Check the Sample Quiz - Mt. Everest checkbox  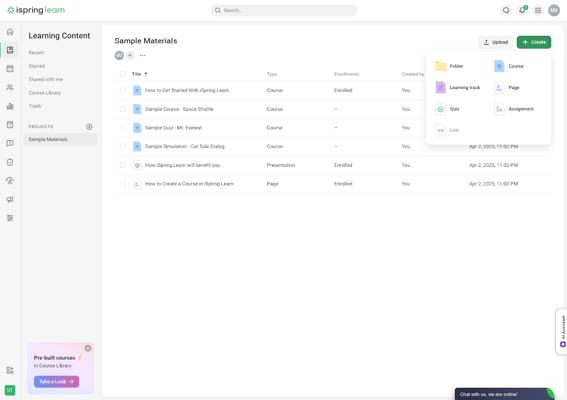pyautogui.click(x=123, y=128)
